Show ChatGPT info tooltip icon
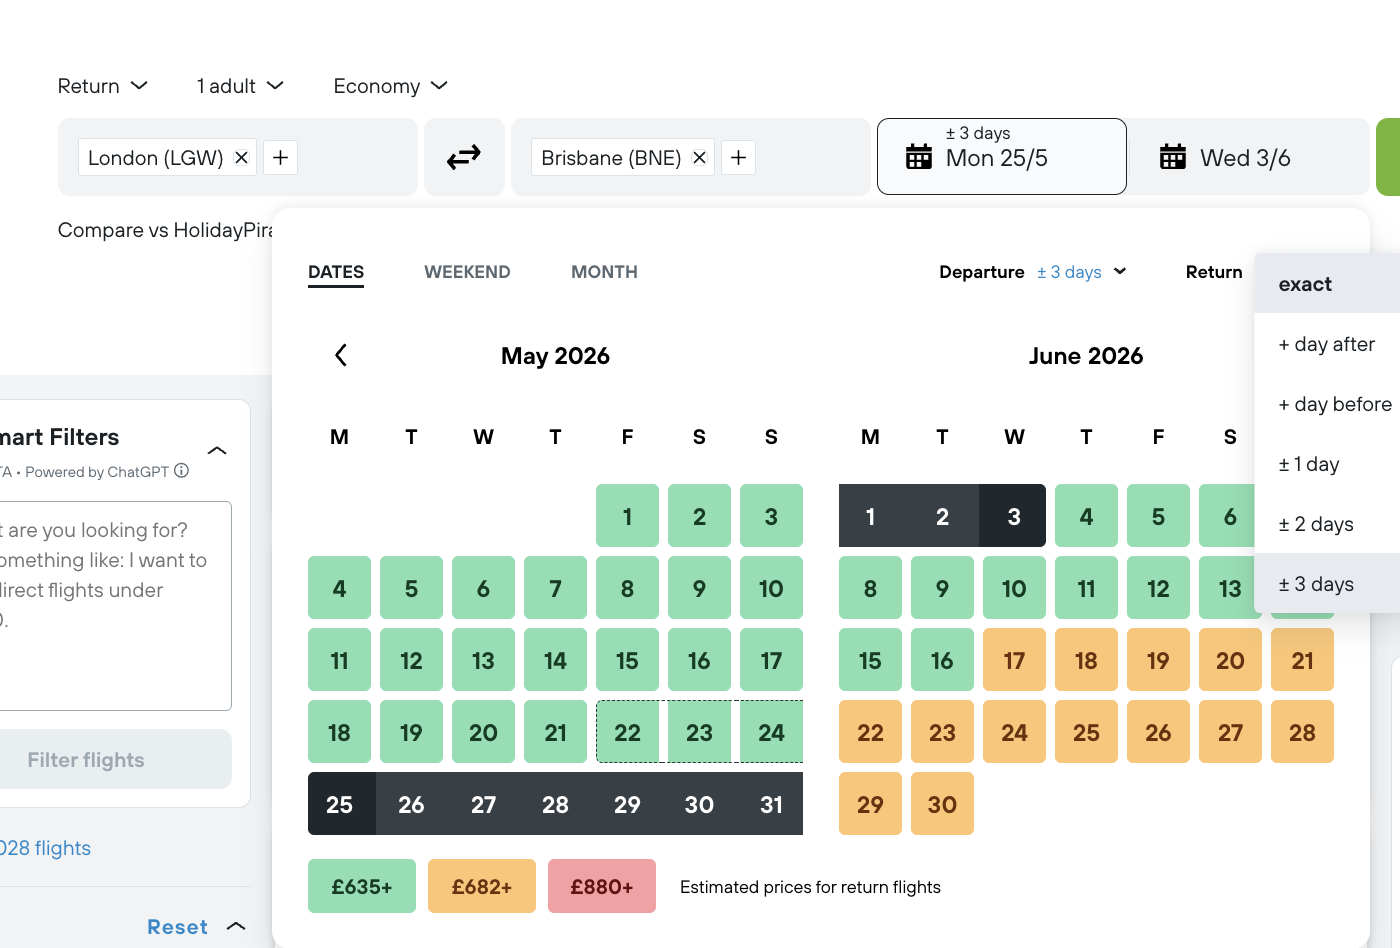Viewport: 1400px width, 948px height. pyautogui.click(x=182, y=471)
